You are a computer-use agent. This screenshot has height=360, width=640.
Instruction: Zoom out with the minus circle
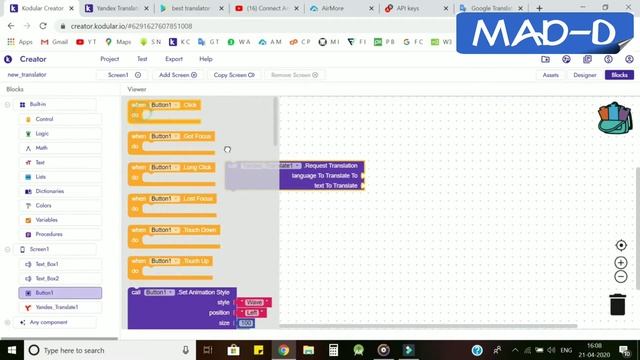point(621,276)
